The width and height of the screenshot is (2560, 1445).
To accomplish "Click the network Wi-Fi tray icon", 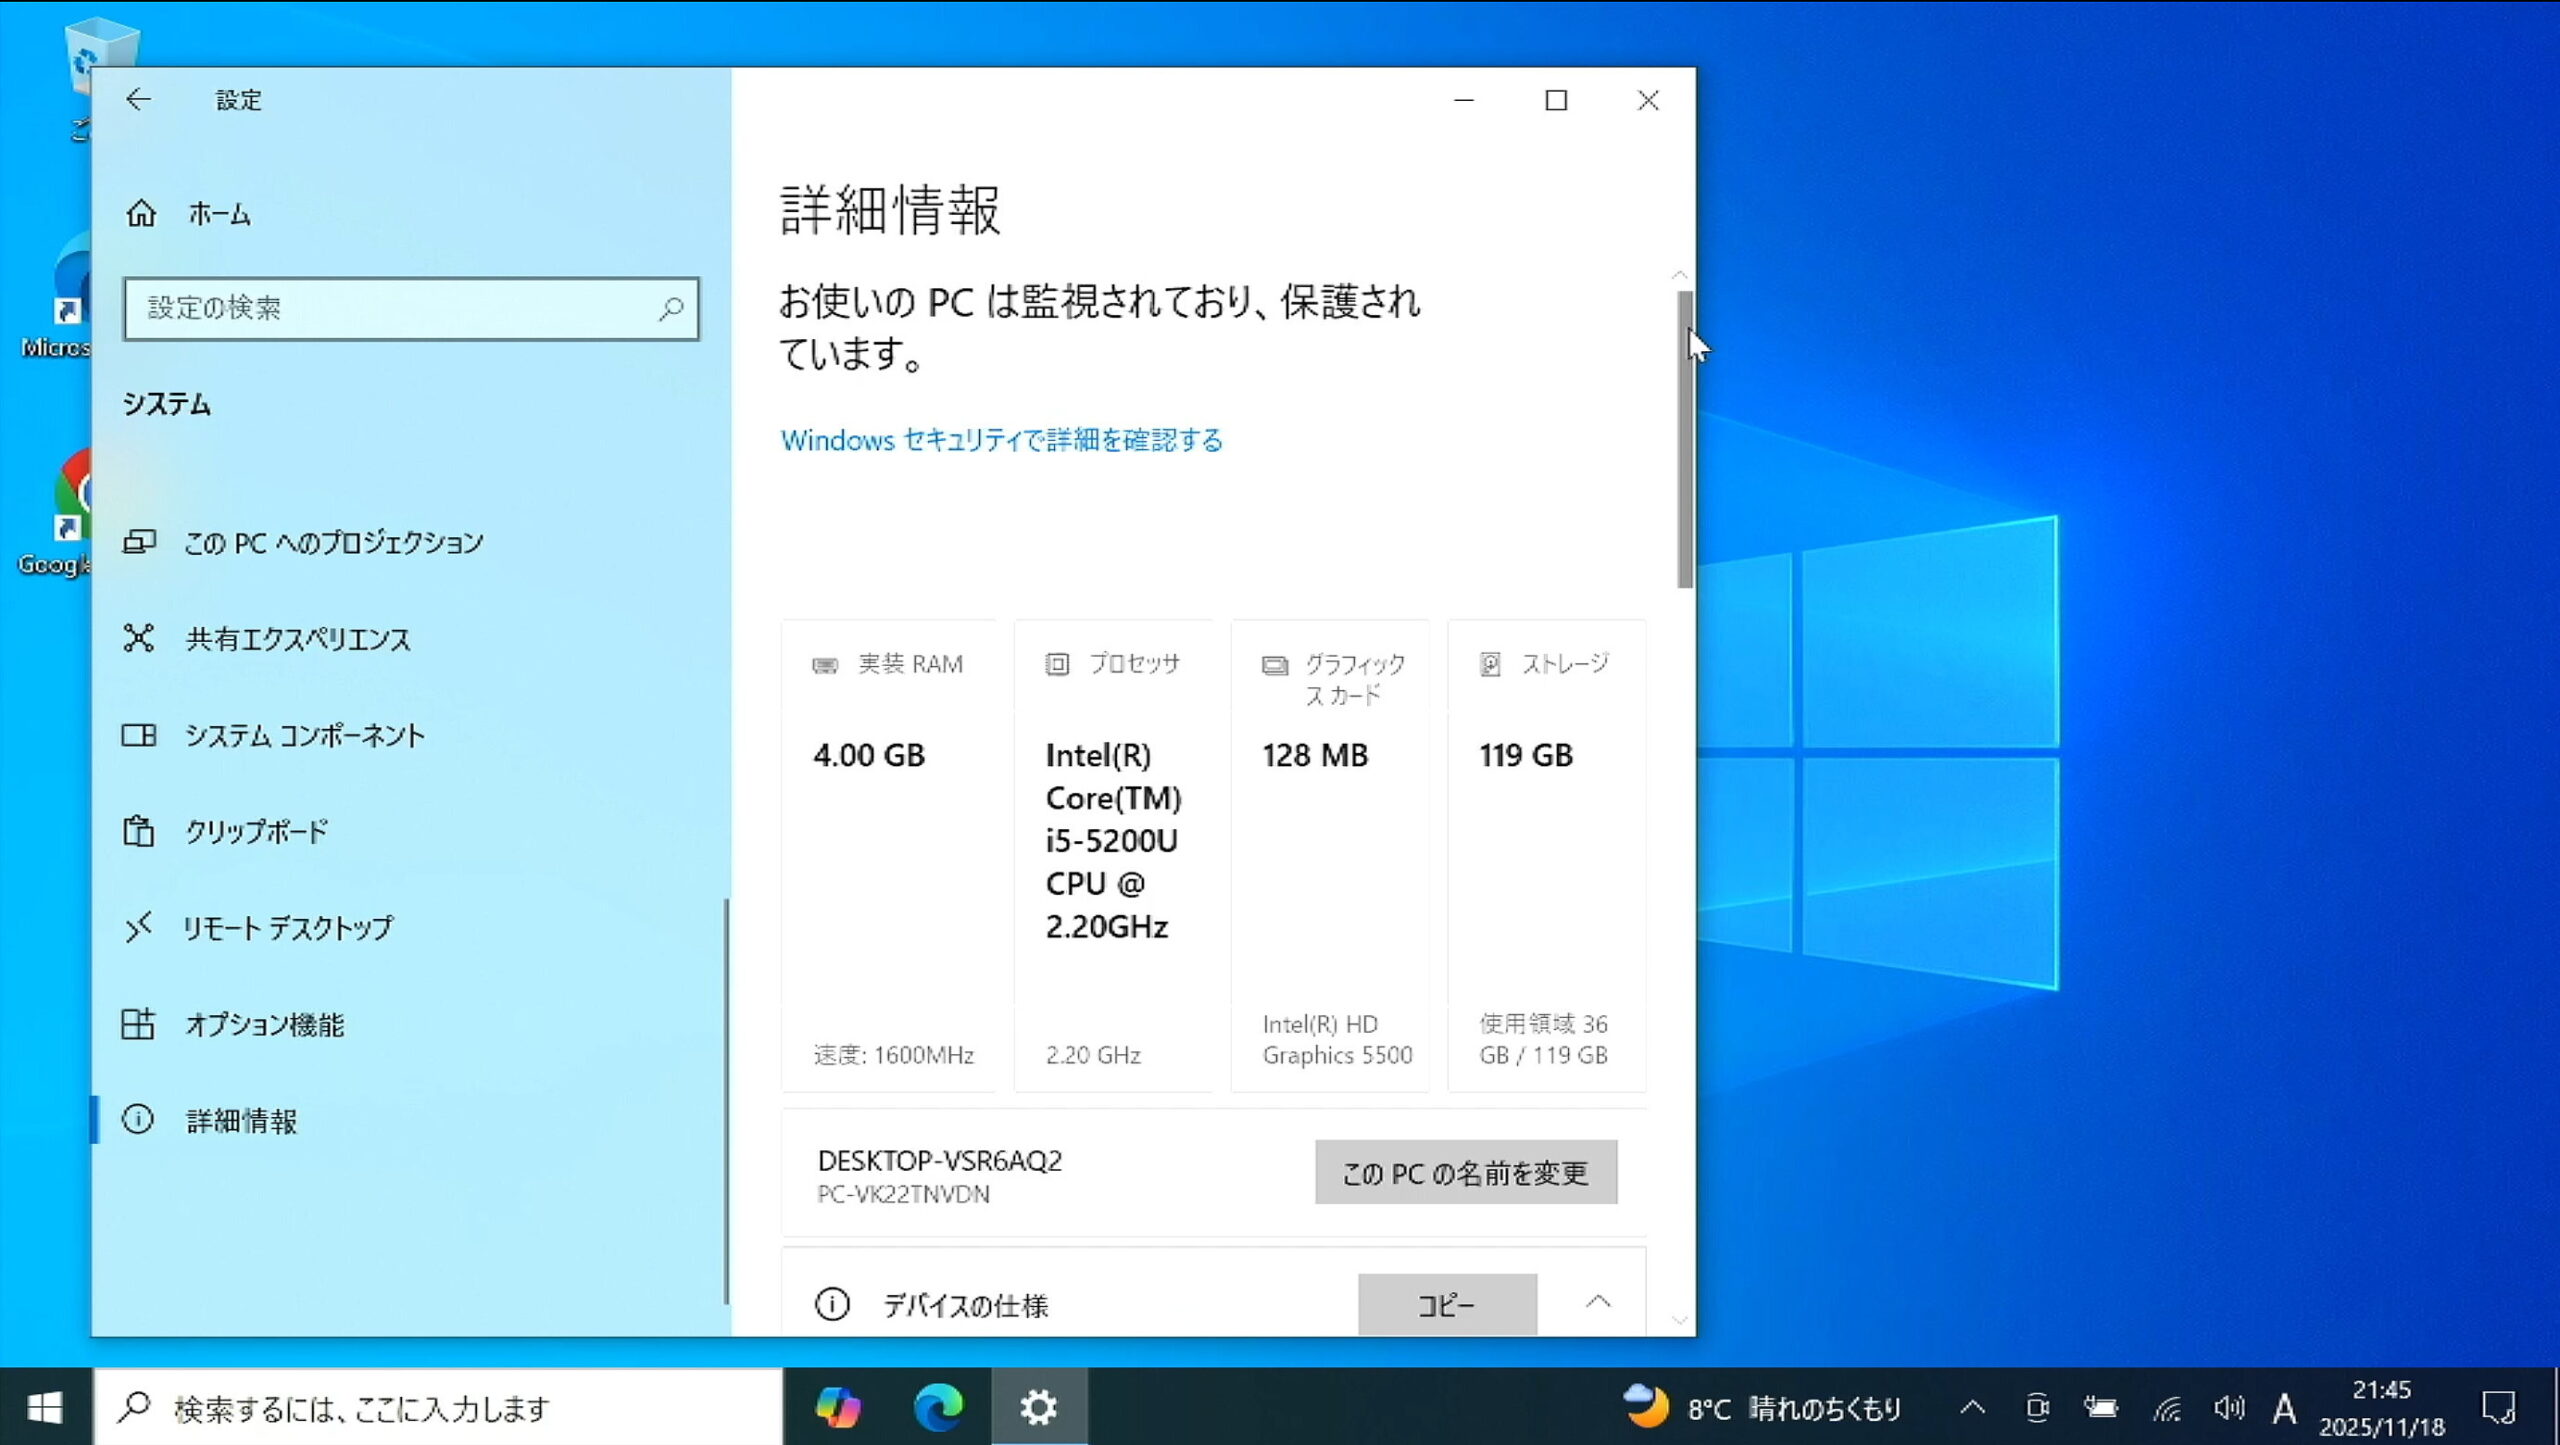I will point(2167,1408).
